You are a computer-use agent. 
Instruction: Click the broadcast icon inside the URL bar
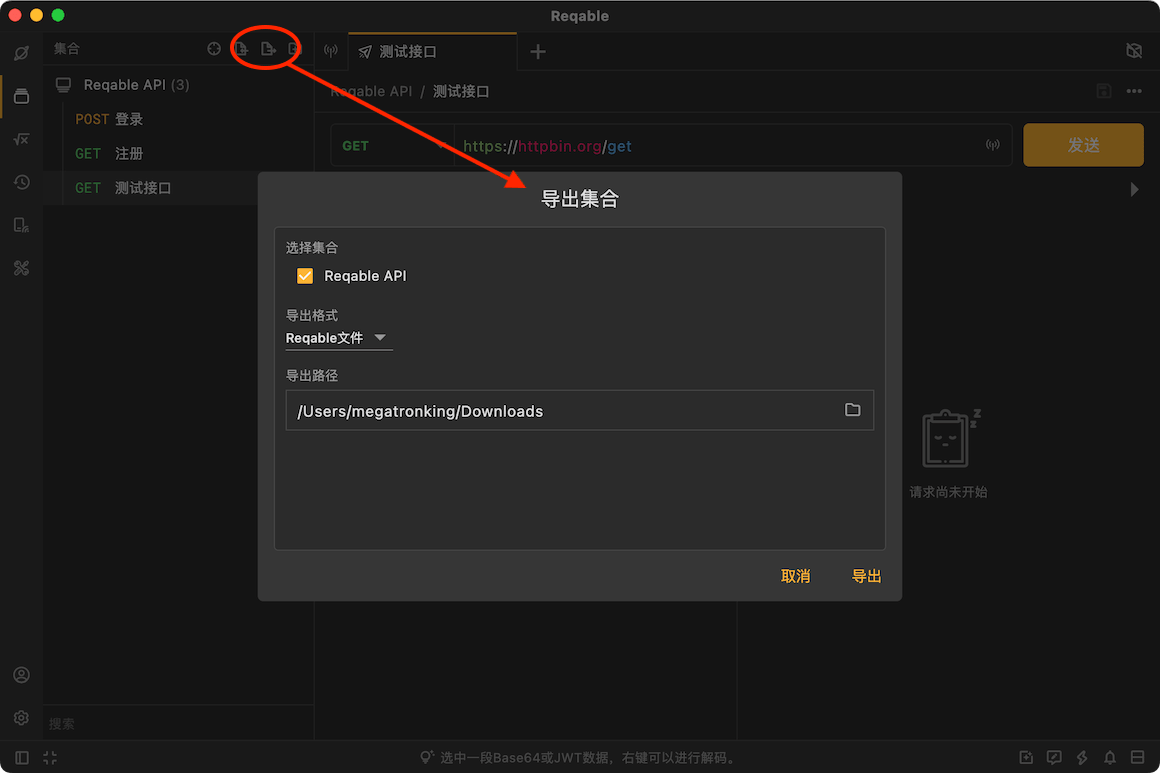tap(993, 145)
